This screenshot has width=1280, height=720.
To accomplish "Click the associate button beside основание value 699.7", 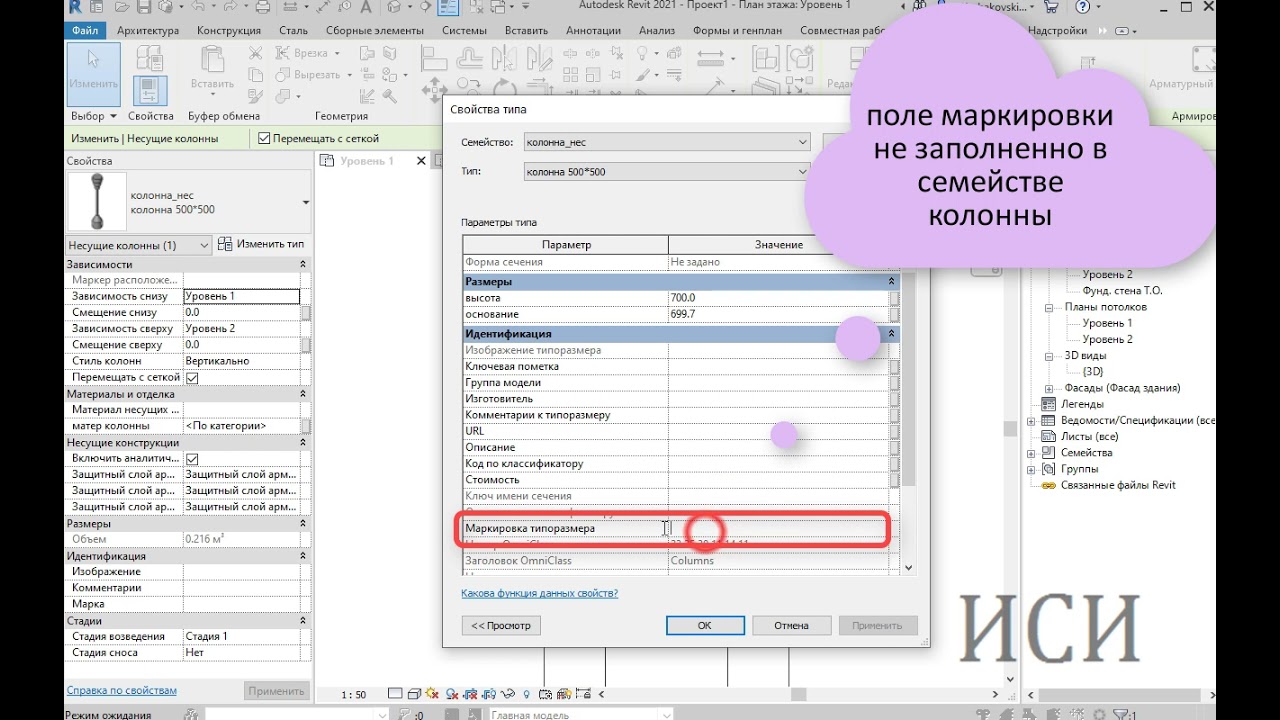I will [x=895, y=314].
